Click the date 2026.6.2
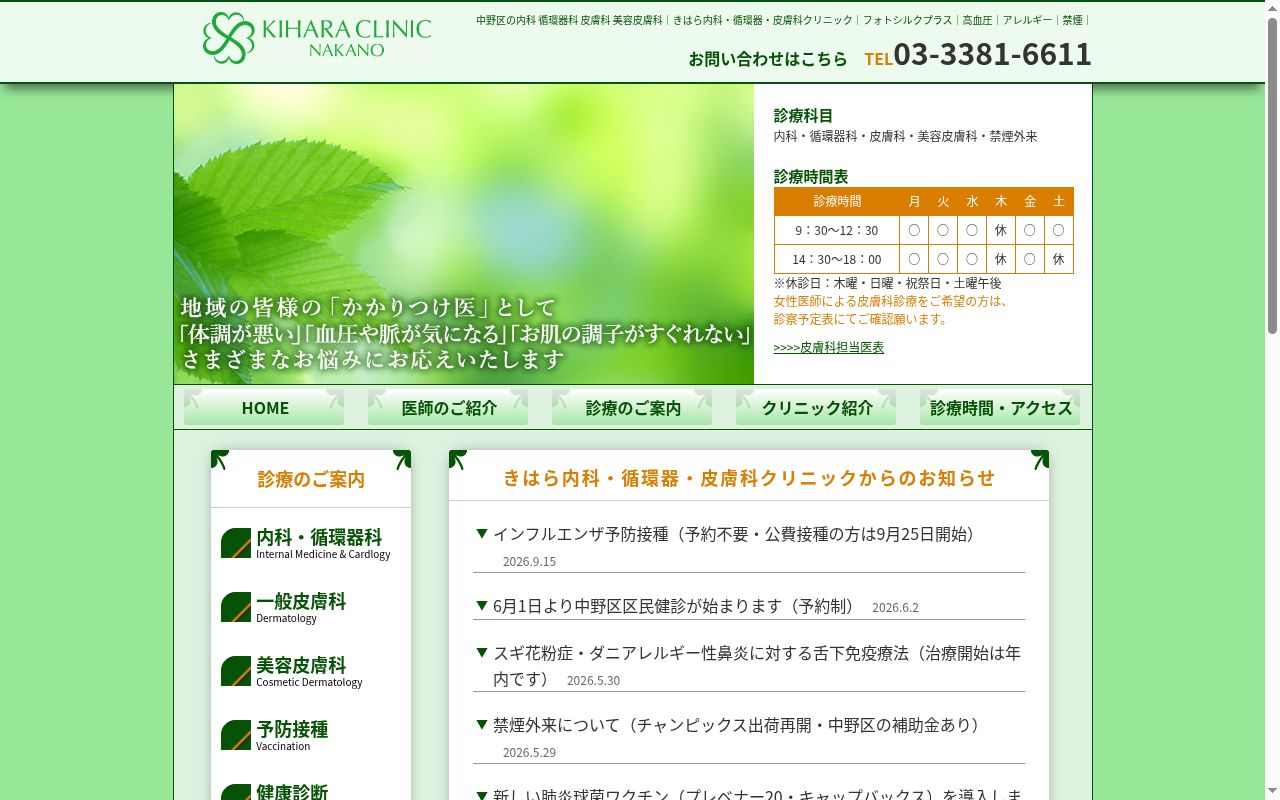1280x800 pixels. click(x=895, y=607)
